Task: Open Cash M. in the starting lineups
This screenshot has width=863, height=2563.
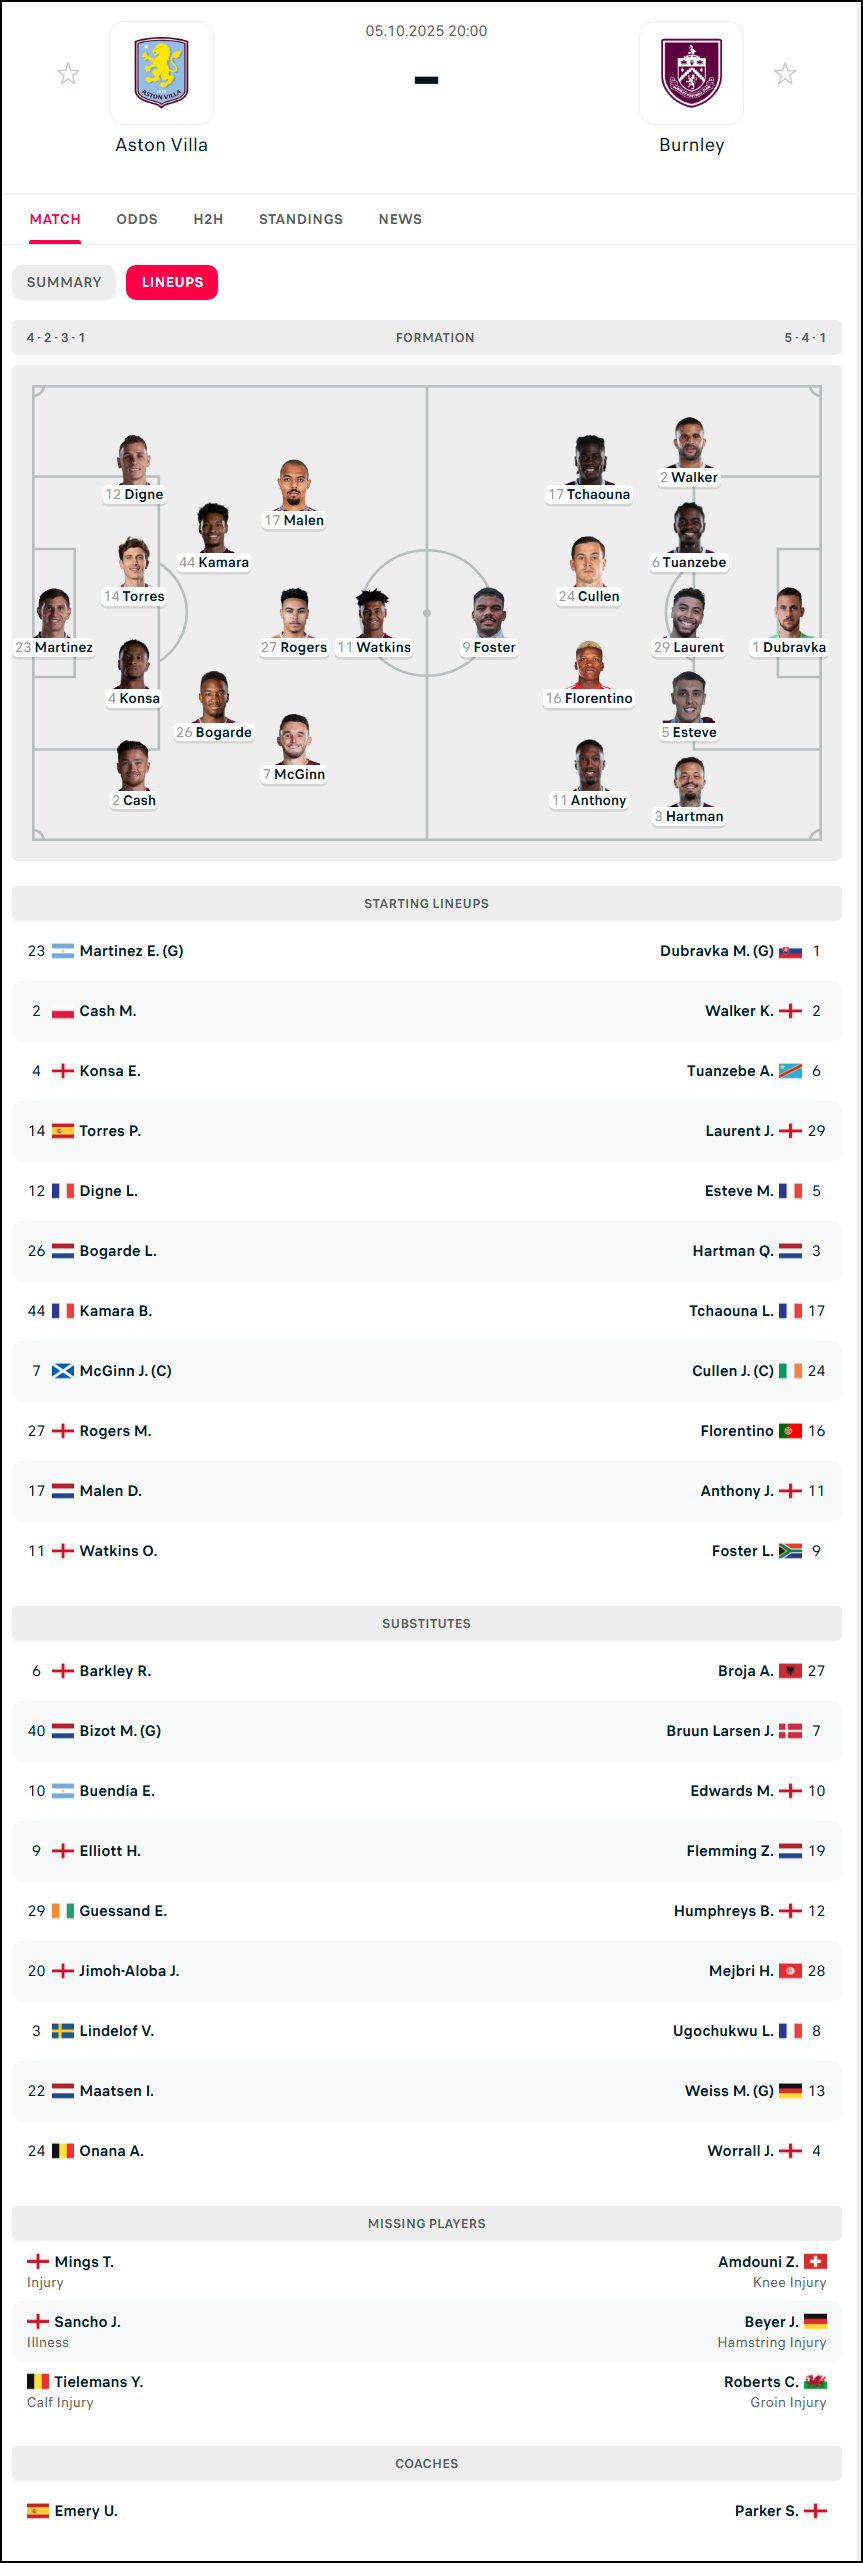Action: [108, 1011]
